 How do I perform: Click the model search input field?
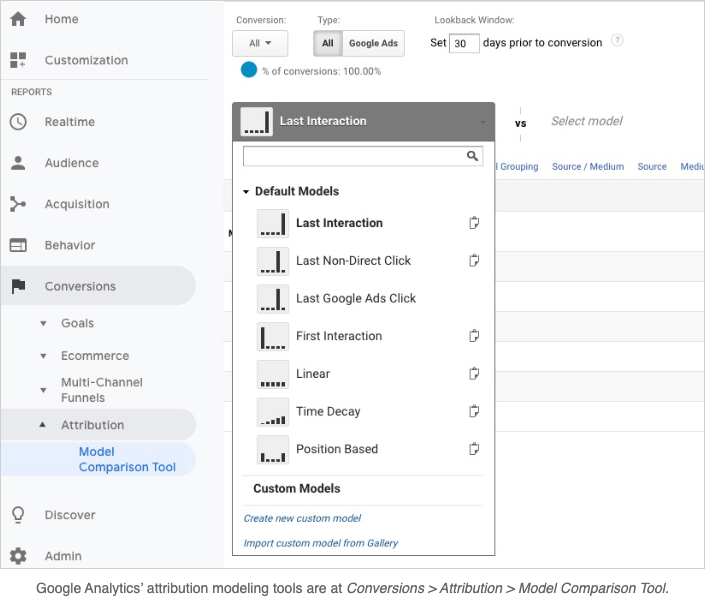[x=363, y=156]
